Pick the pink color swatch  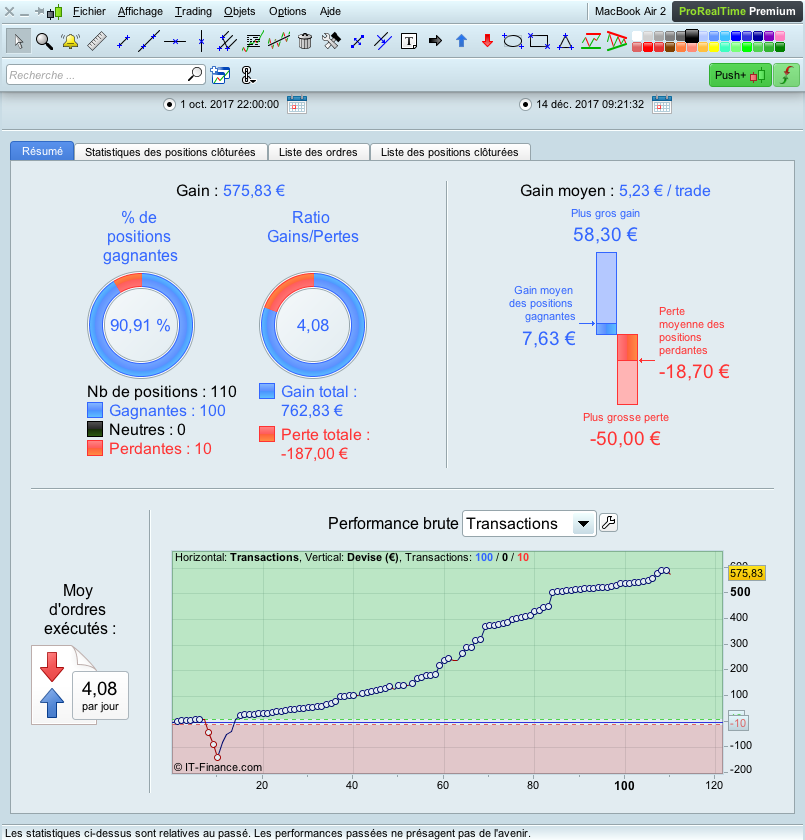click(780, 36)
